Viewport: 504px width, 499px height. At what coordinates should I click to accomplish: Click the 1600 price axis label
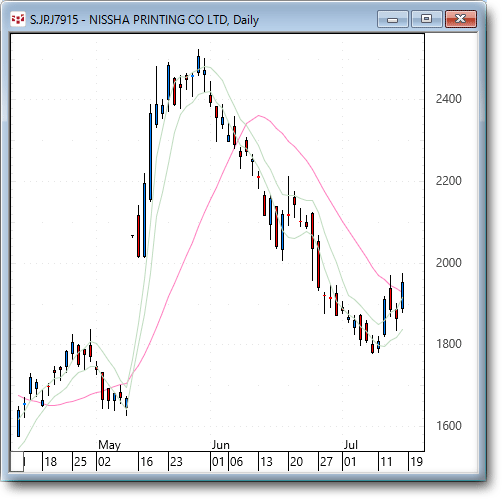[x=448, y=426]
